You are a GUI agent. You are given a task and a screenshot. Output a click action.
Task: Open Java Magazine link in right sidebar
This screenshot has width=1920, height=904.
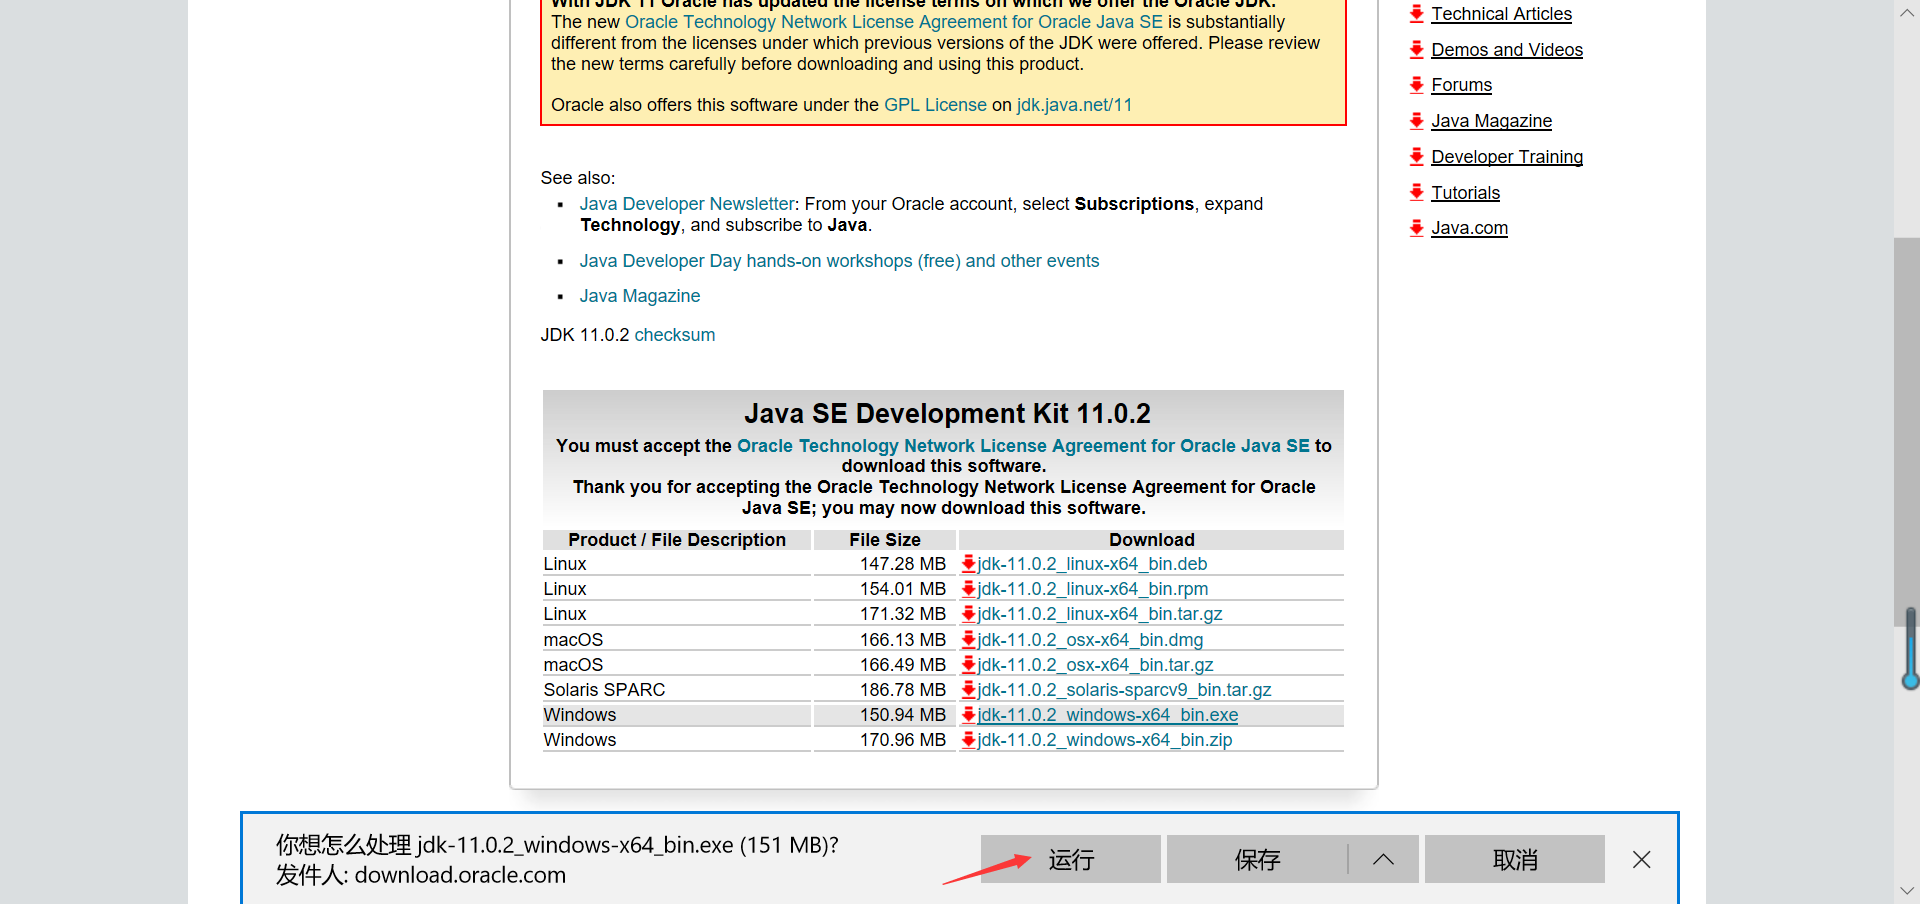[1491, 121]
